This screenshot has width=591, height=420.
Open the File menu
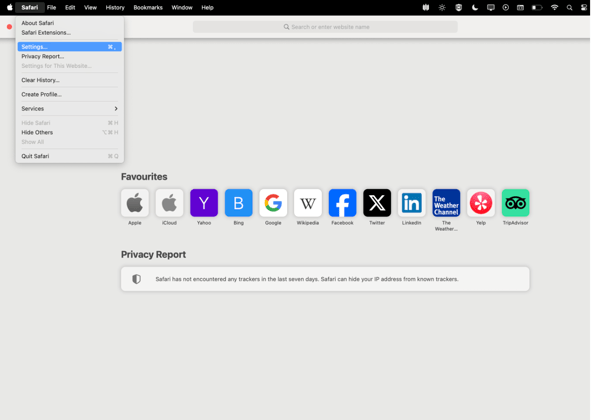pyautogui.click(x=52, y=8)
